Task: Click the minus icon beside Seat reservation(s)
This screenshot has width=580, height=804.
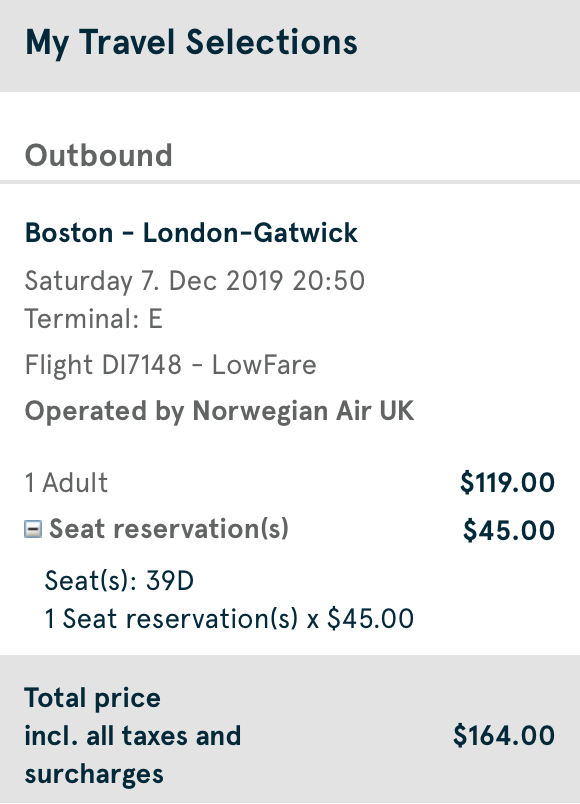Action: [x=36, y=529]
